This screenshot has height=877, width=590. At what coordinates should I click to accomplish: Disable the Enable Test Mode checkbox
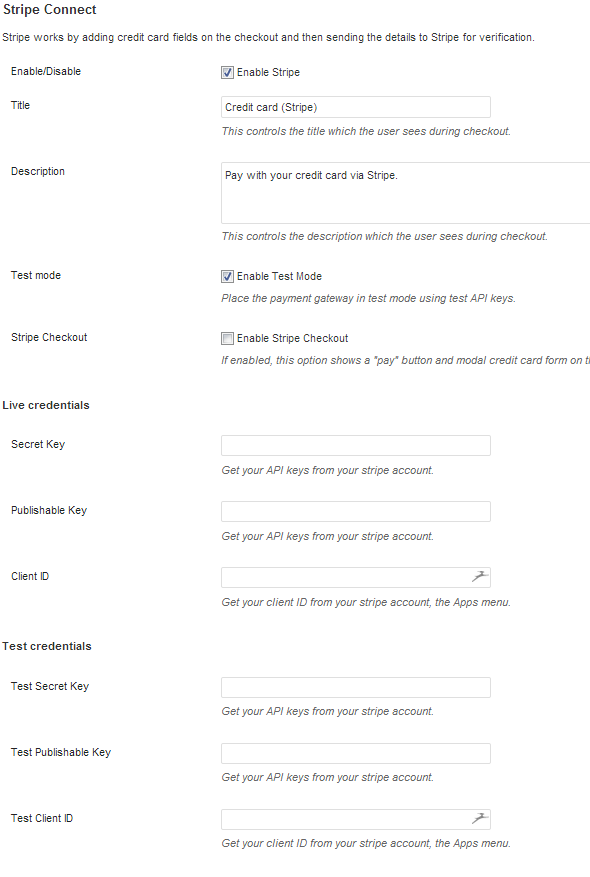227,276
